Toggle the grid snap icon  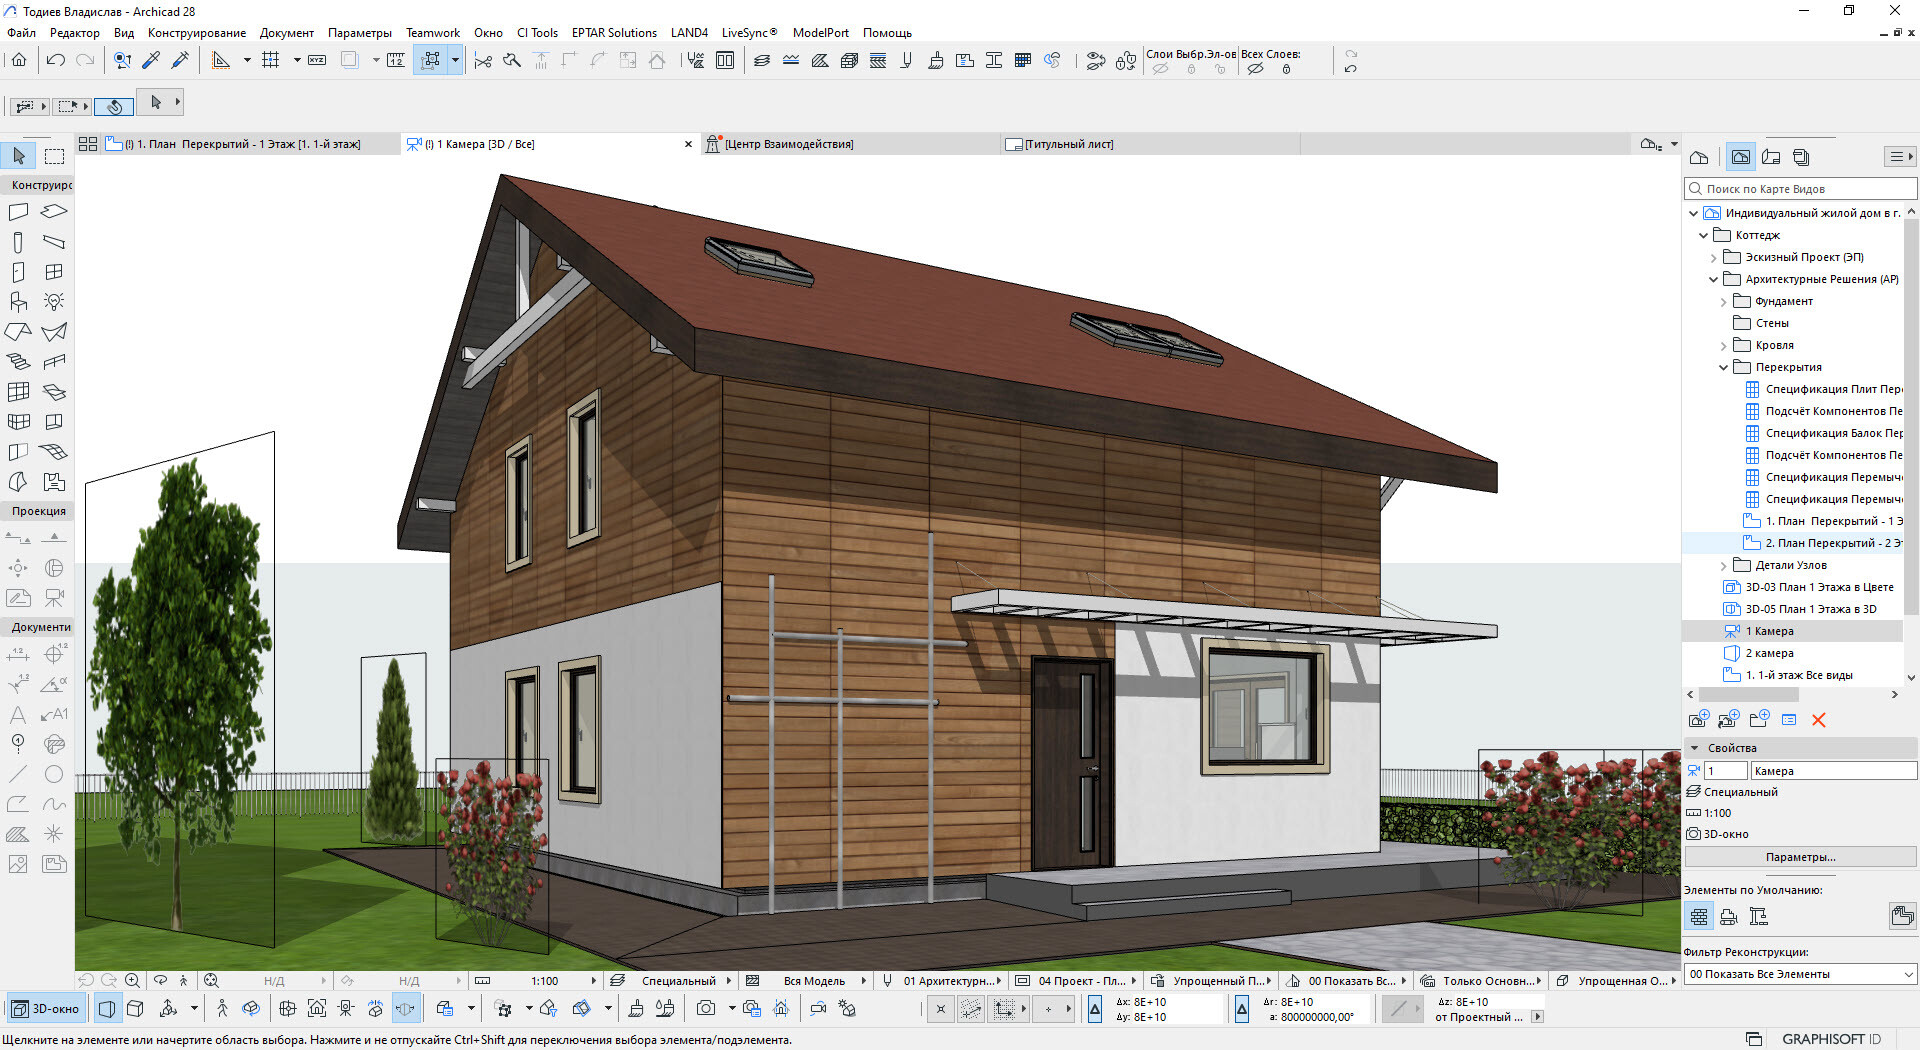270,61
